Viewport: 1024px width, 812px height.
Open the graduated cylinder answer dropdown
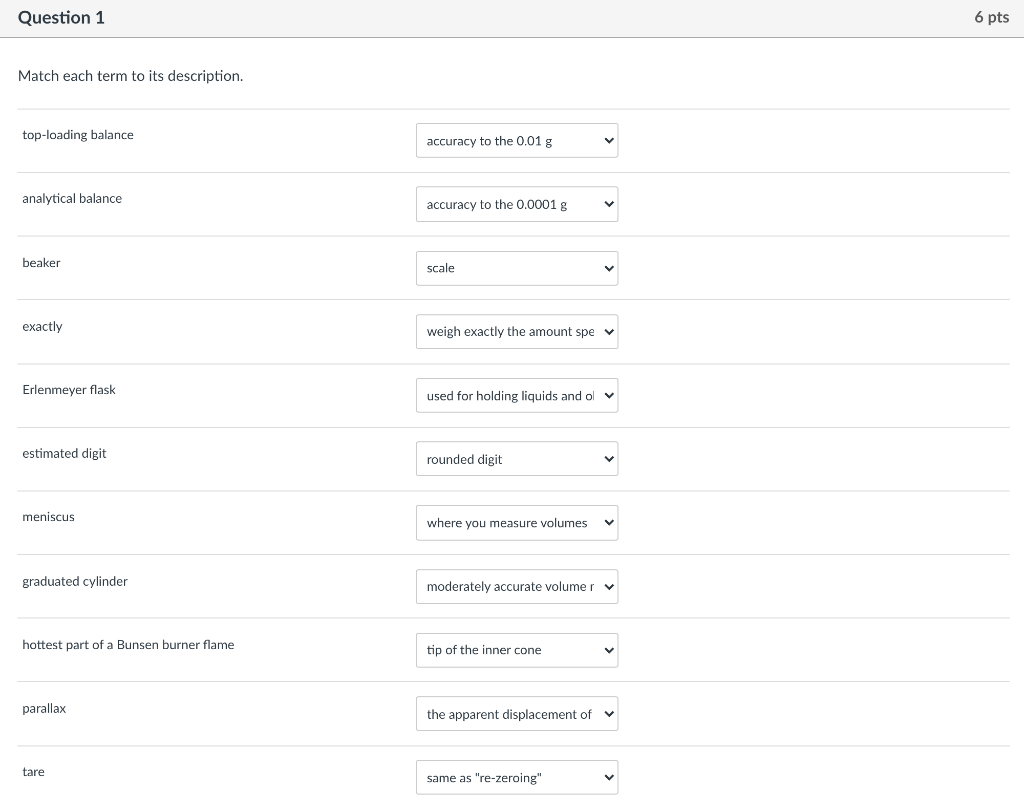tap(517, 587)
